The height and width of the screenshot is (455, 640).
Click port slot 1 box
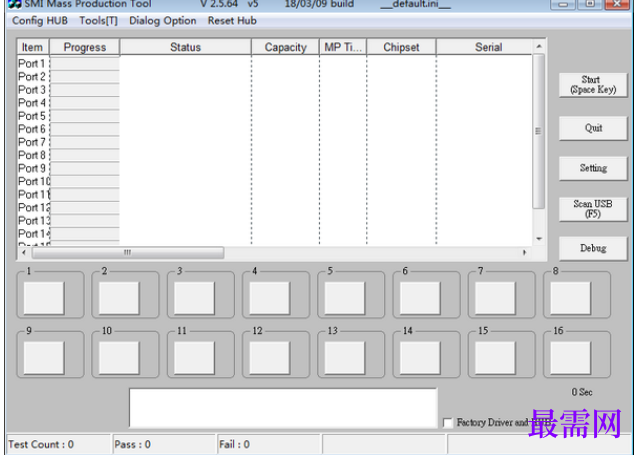[44, 298]
